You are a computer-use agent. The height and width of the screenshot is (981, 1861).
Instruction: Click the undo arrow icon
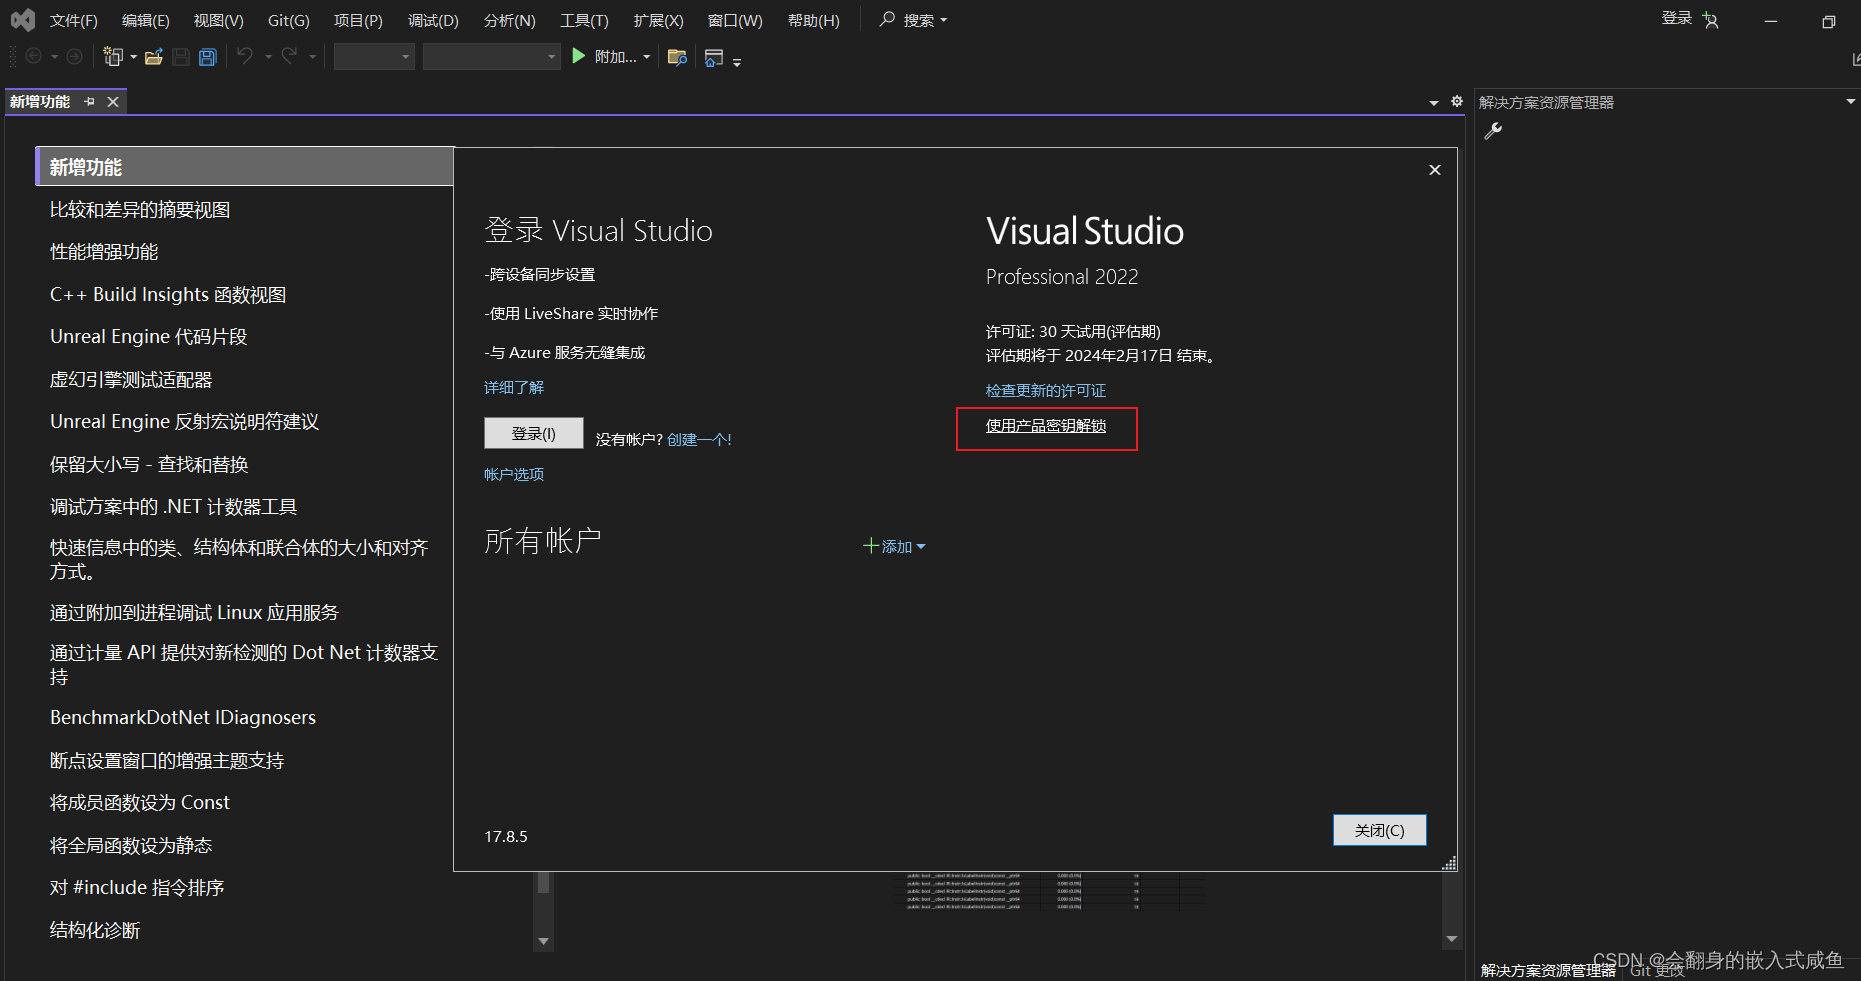pyautogui.click(x=245, y=56)
